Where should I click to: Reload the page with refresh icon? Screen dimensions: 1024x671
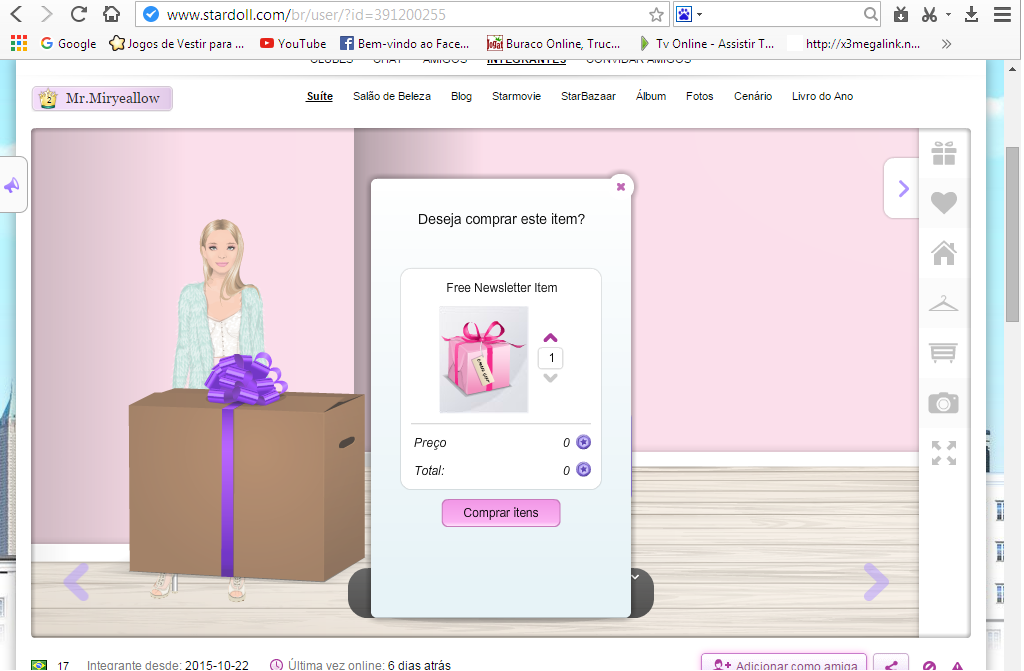point(79,14)
